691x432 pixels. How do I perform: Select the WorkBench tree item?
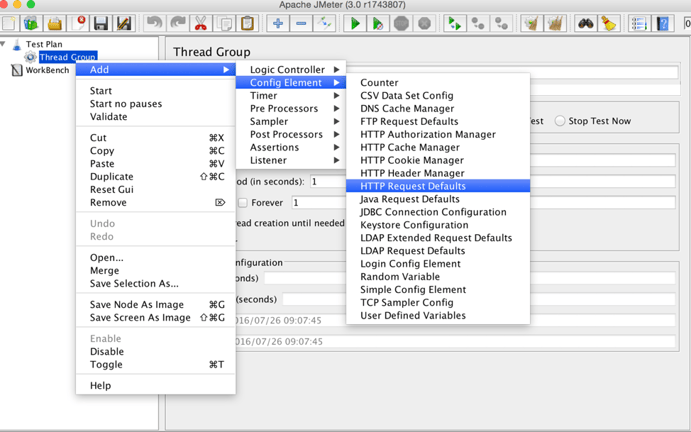tap(47, 70)
